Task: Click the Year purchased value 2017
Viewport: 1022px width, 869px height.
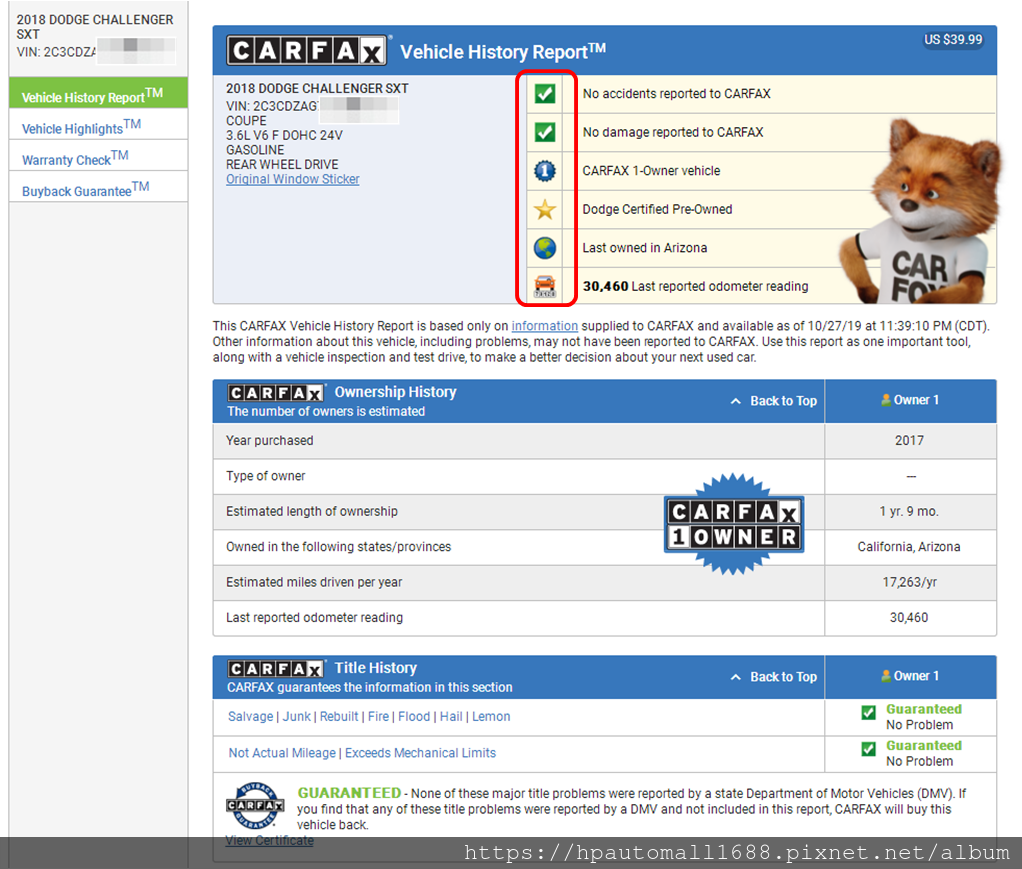Action: pyautogui.click(x=909, y=441)
